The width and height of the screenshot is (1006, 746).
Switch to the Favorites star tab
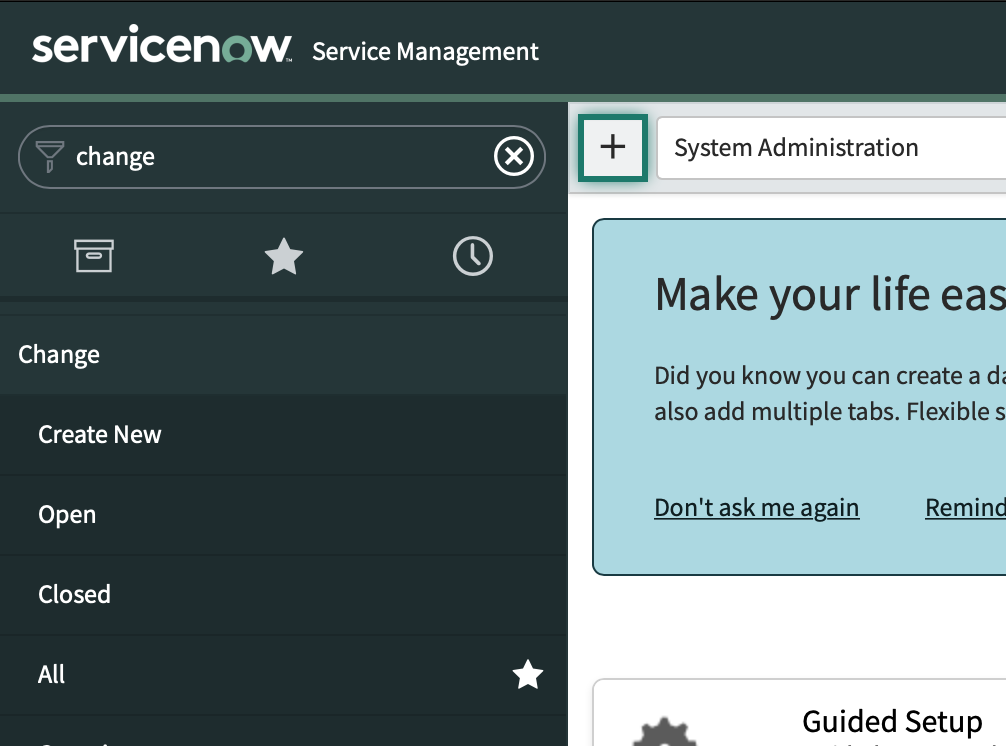coord(283,257)
